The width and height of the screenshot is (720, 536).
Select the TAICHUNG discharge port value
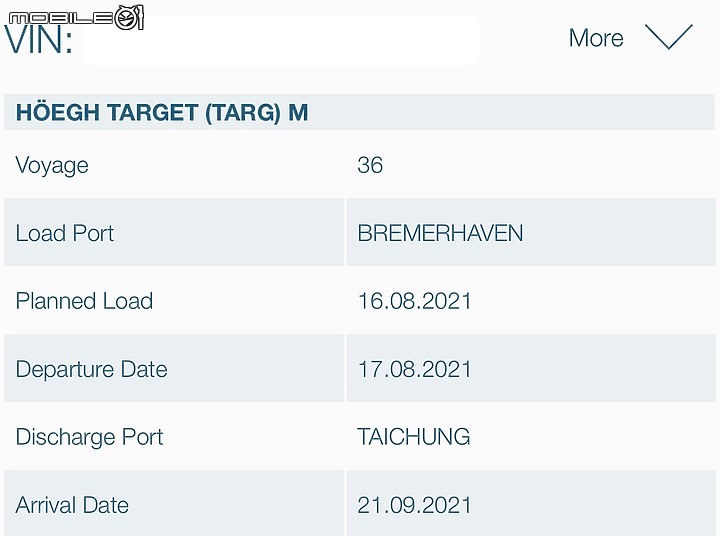(x=414, y=437)
